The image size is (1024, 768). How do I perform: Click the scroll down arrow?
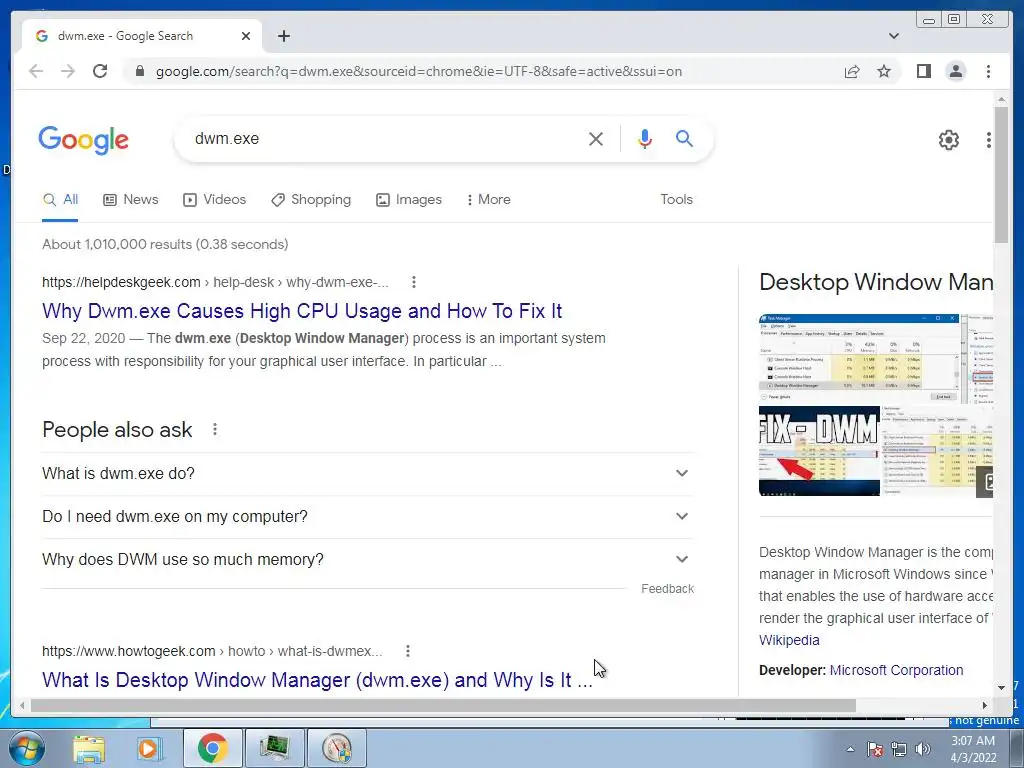[1001, 688]
